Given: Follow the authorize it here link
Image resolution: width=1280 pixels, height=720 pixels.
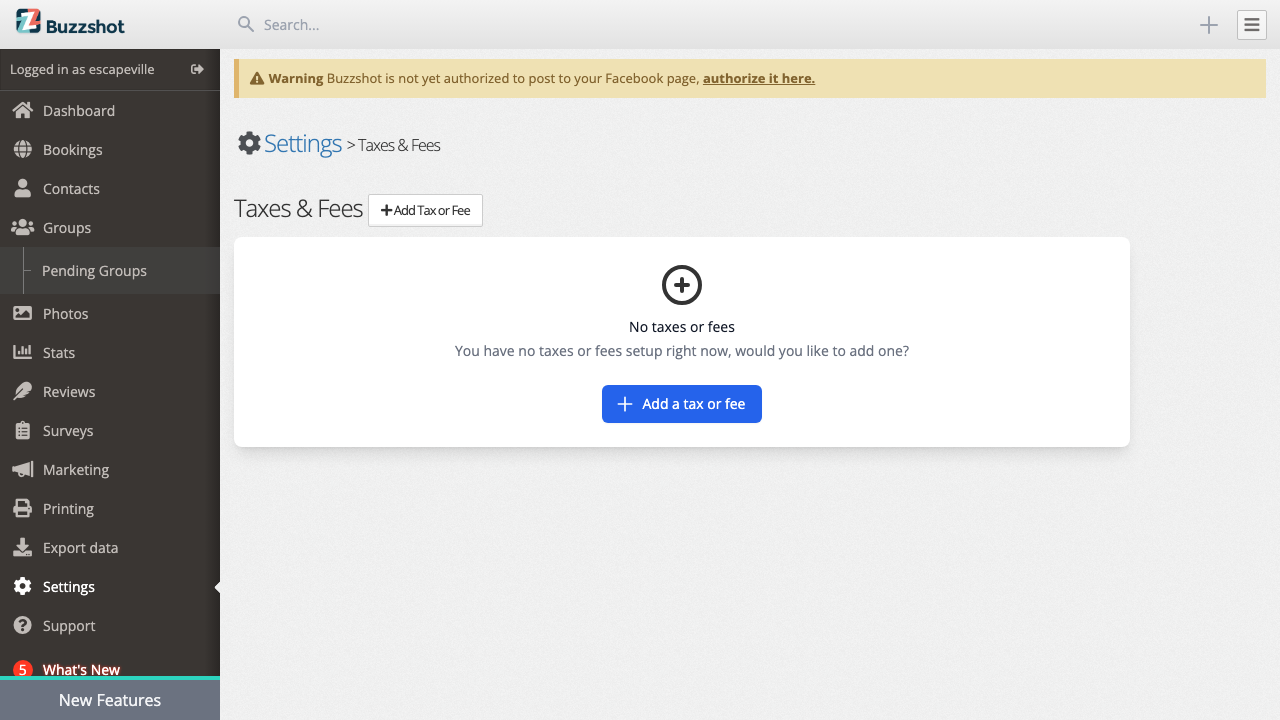Looking at the screenshot, I should point(758,77).
